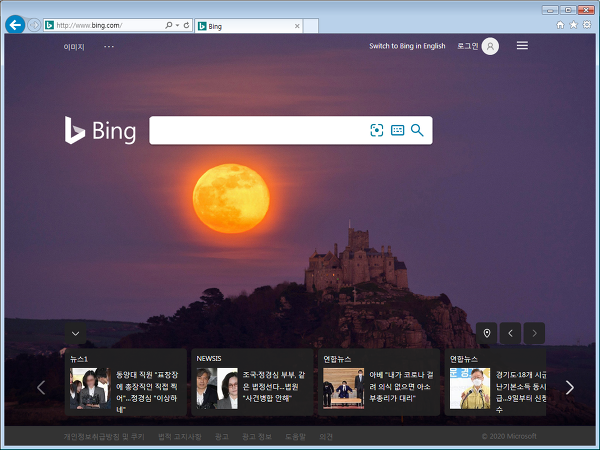
Task: Click the Bing favicon in the address bar
Action: pyautogui.click(x=49, y=25)
